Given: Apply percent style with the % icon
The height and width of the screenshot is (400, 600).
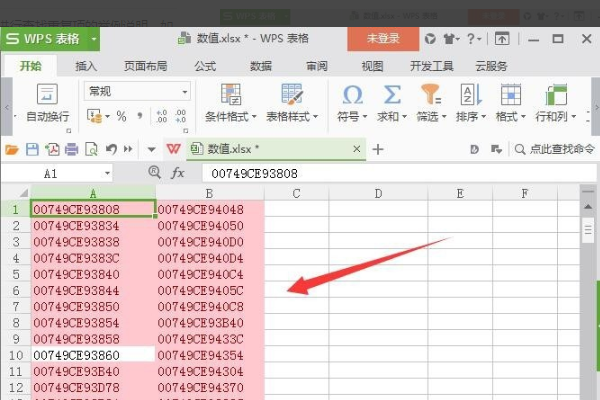Looking at the screenshot, I should coord(121,116).
